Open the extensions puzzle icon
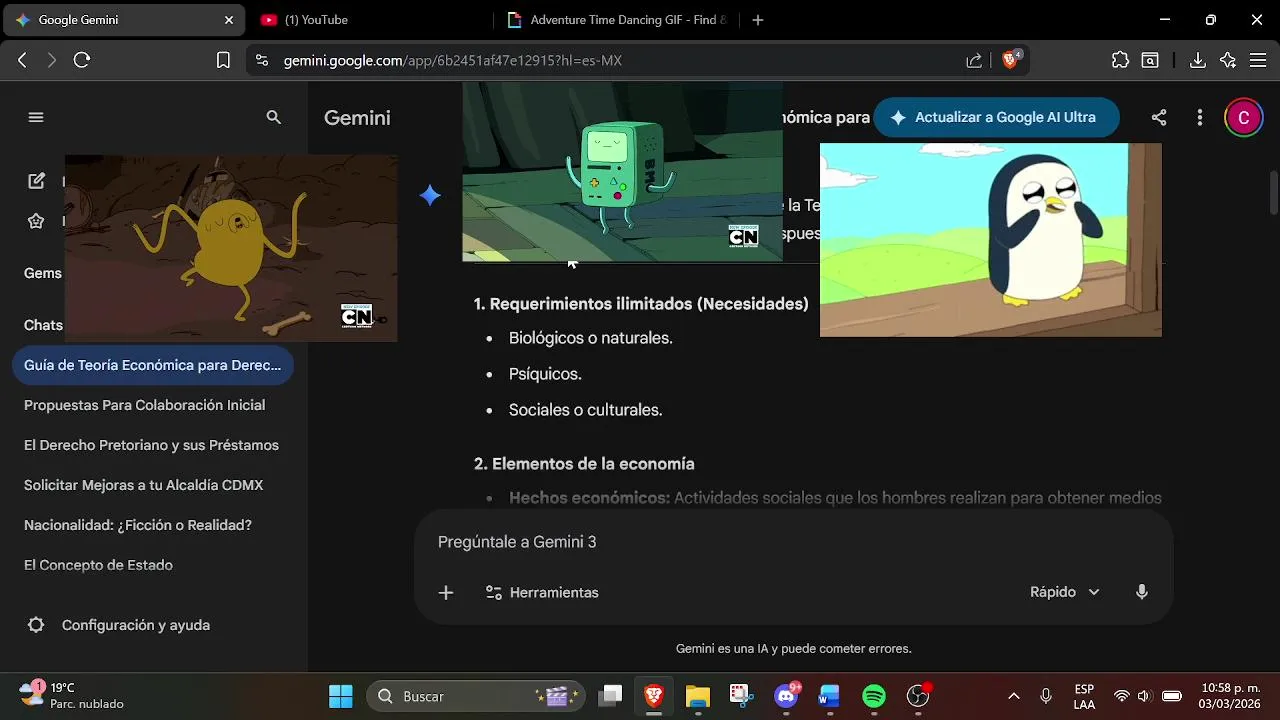This screenshot has height=720, width=1280. (x=1120, y=60)
